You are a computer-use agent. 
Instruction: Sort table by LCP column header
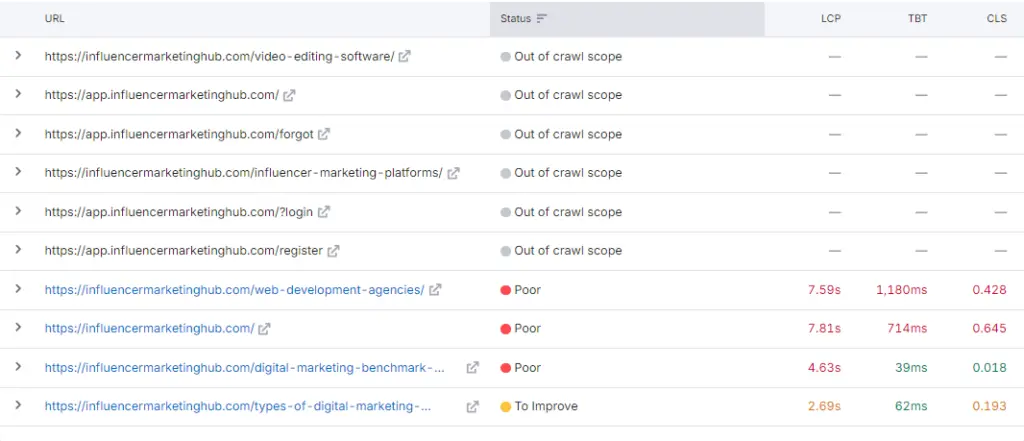(830, 18)
